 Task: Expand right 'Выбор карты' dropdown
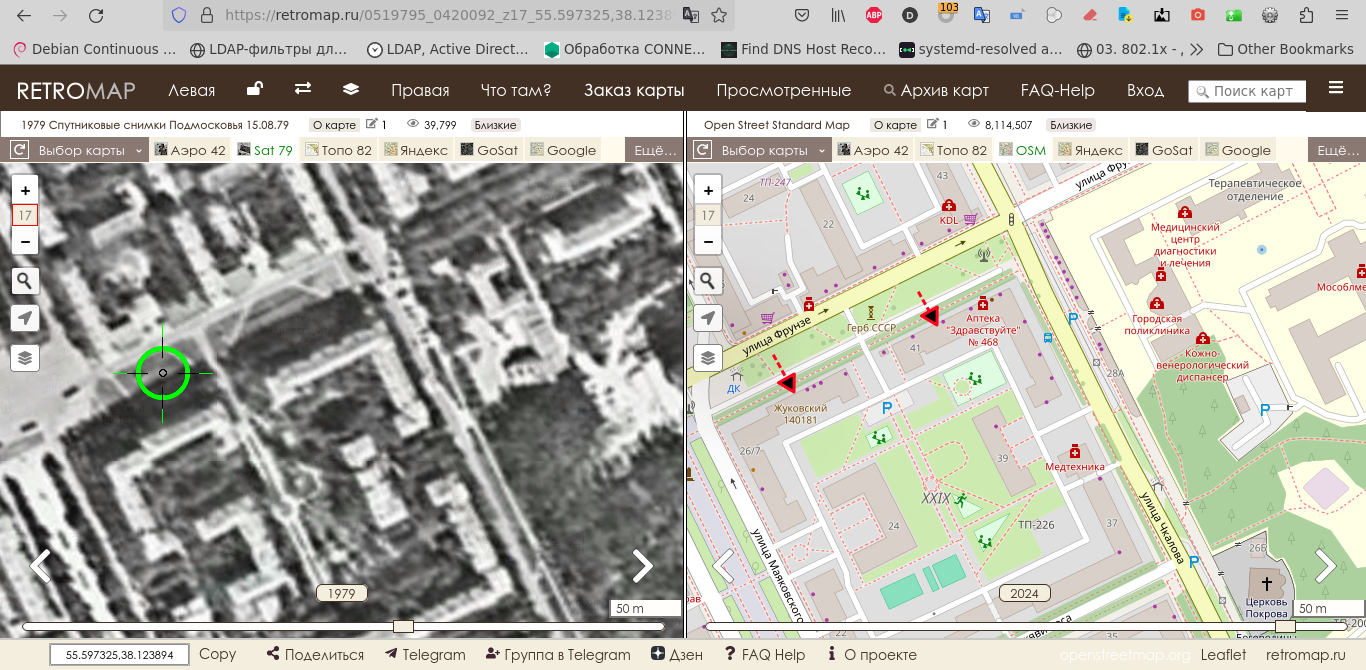(x=771, y=150)
